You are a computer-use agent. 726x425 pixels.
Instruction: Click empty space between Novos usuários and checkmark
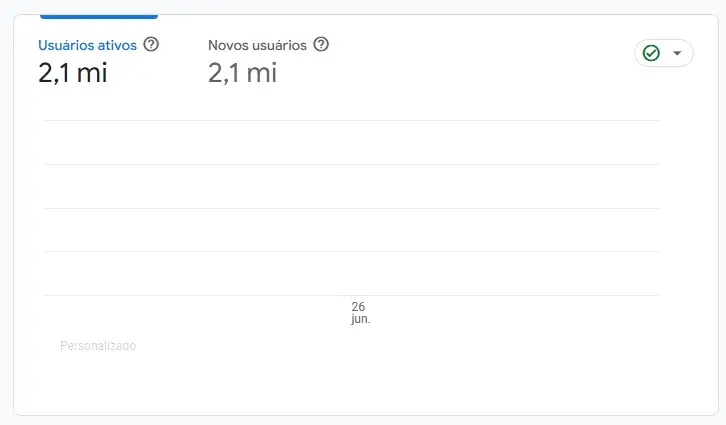[480, 55]
